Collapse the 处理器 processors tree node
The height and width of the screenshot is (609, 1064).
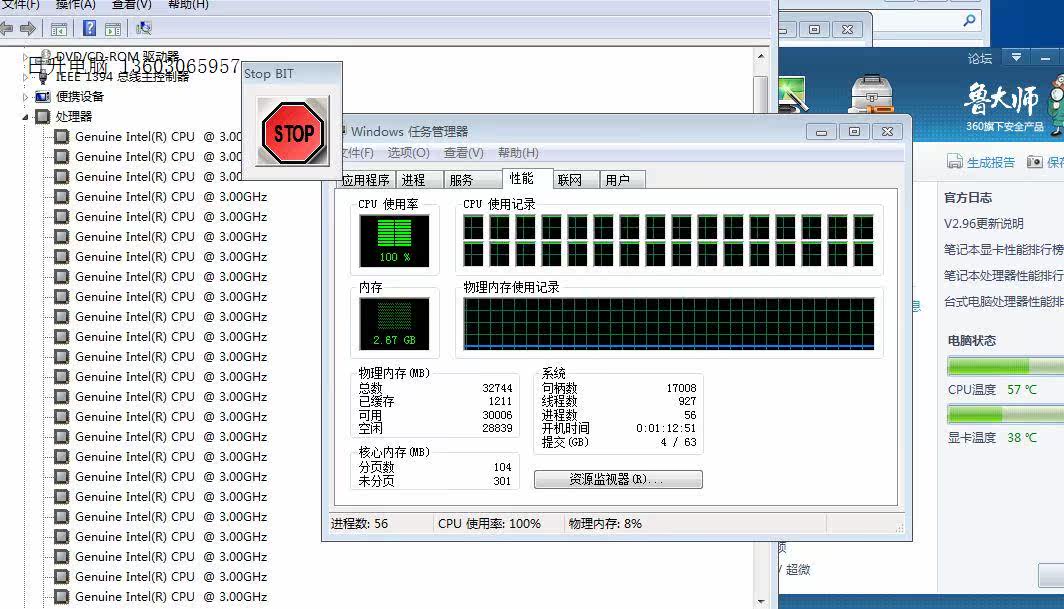pyautogui.click(x=26, y=117)
